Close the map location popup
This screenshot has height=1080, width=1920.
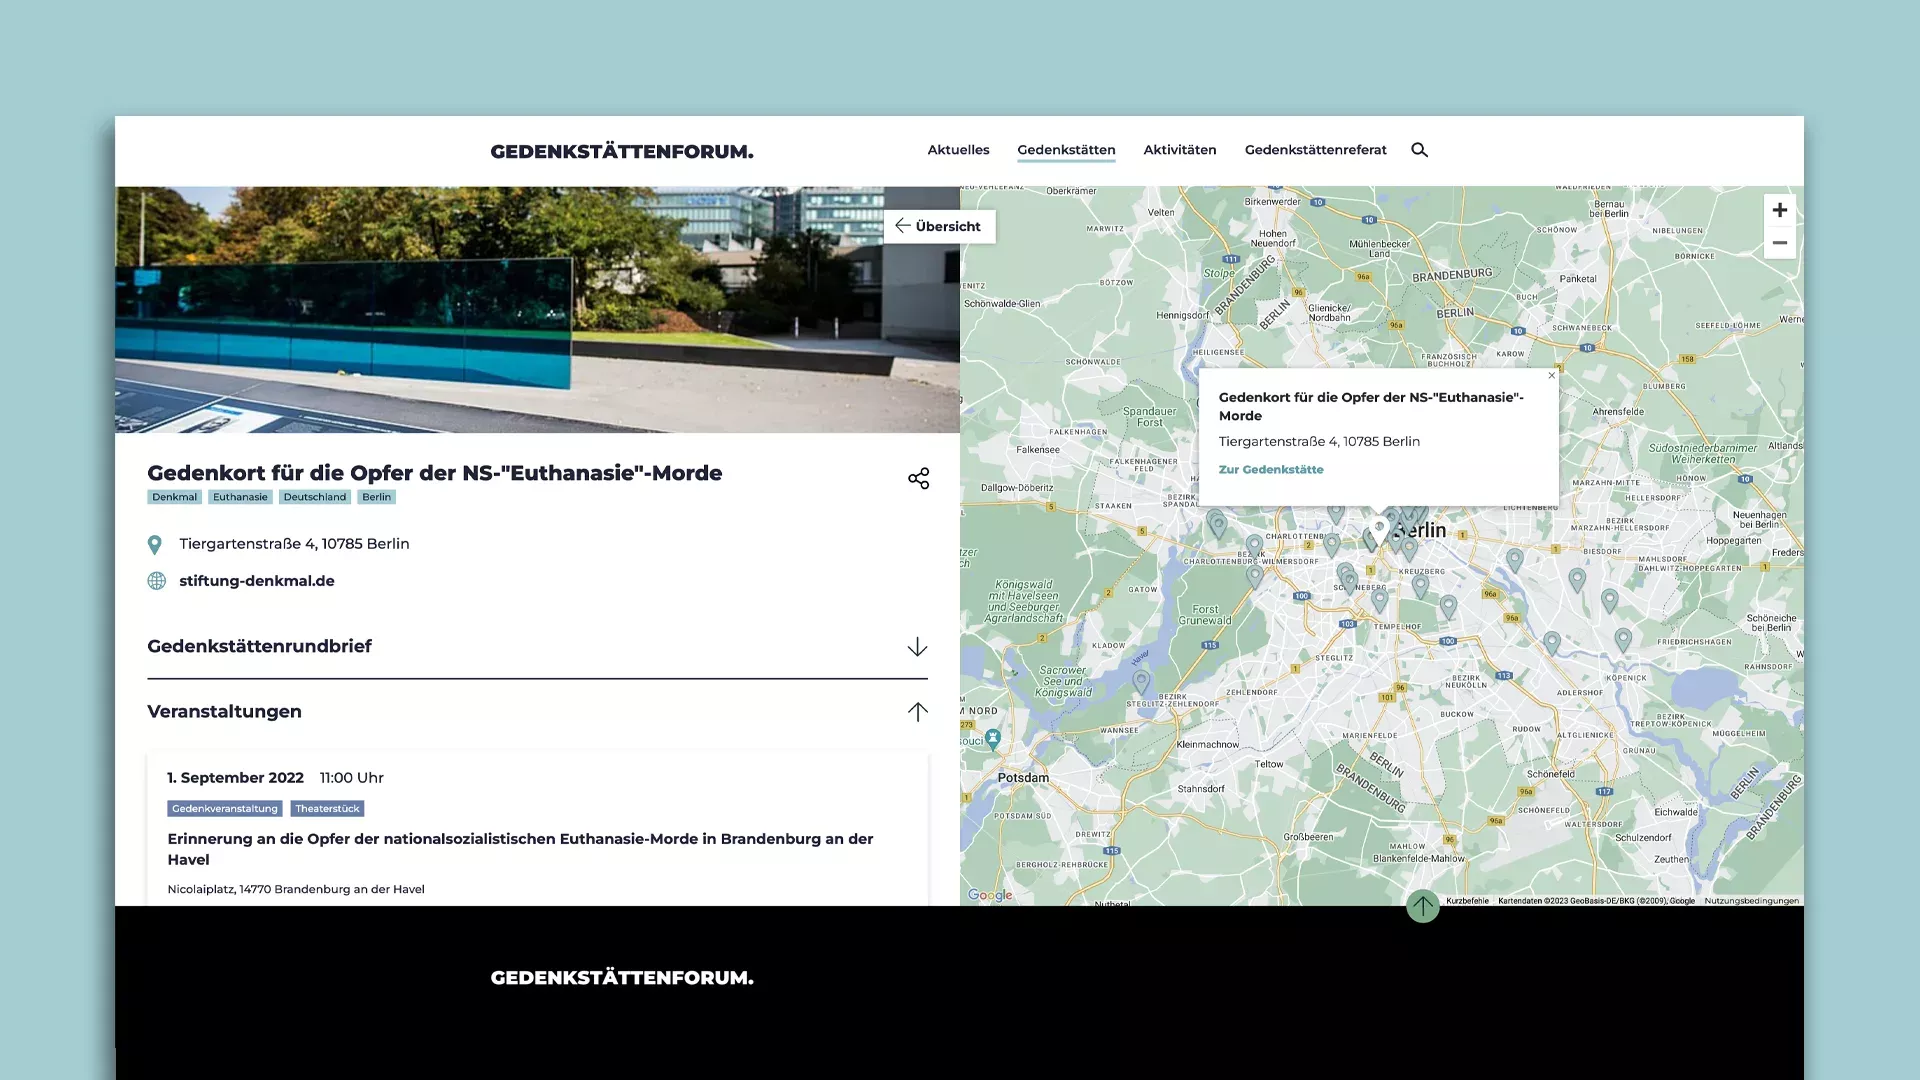[1552, 375]
